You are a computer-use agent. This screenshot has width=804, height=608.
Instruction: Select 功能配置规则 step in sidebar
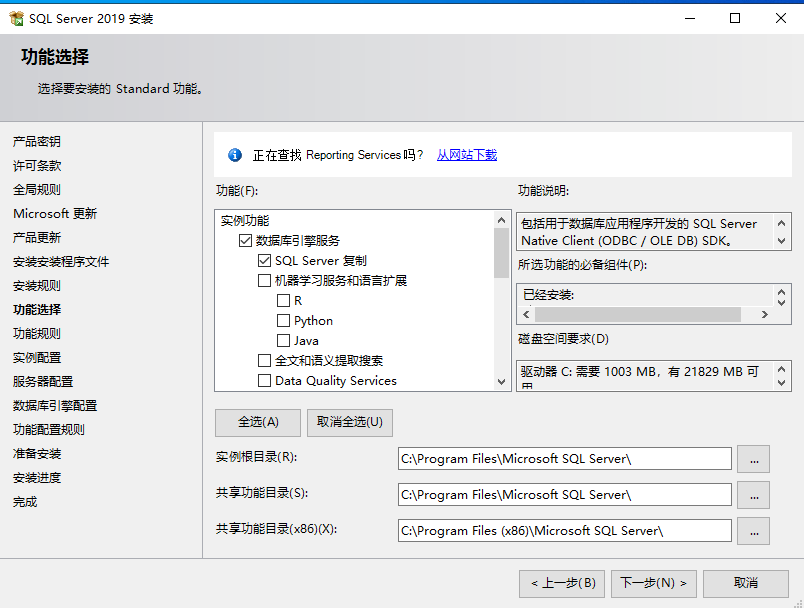click(x=49, y=430)
